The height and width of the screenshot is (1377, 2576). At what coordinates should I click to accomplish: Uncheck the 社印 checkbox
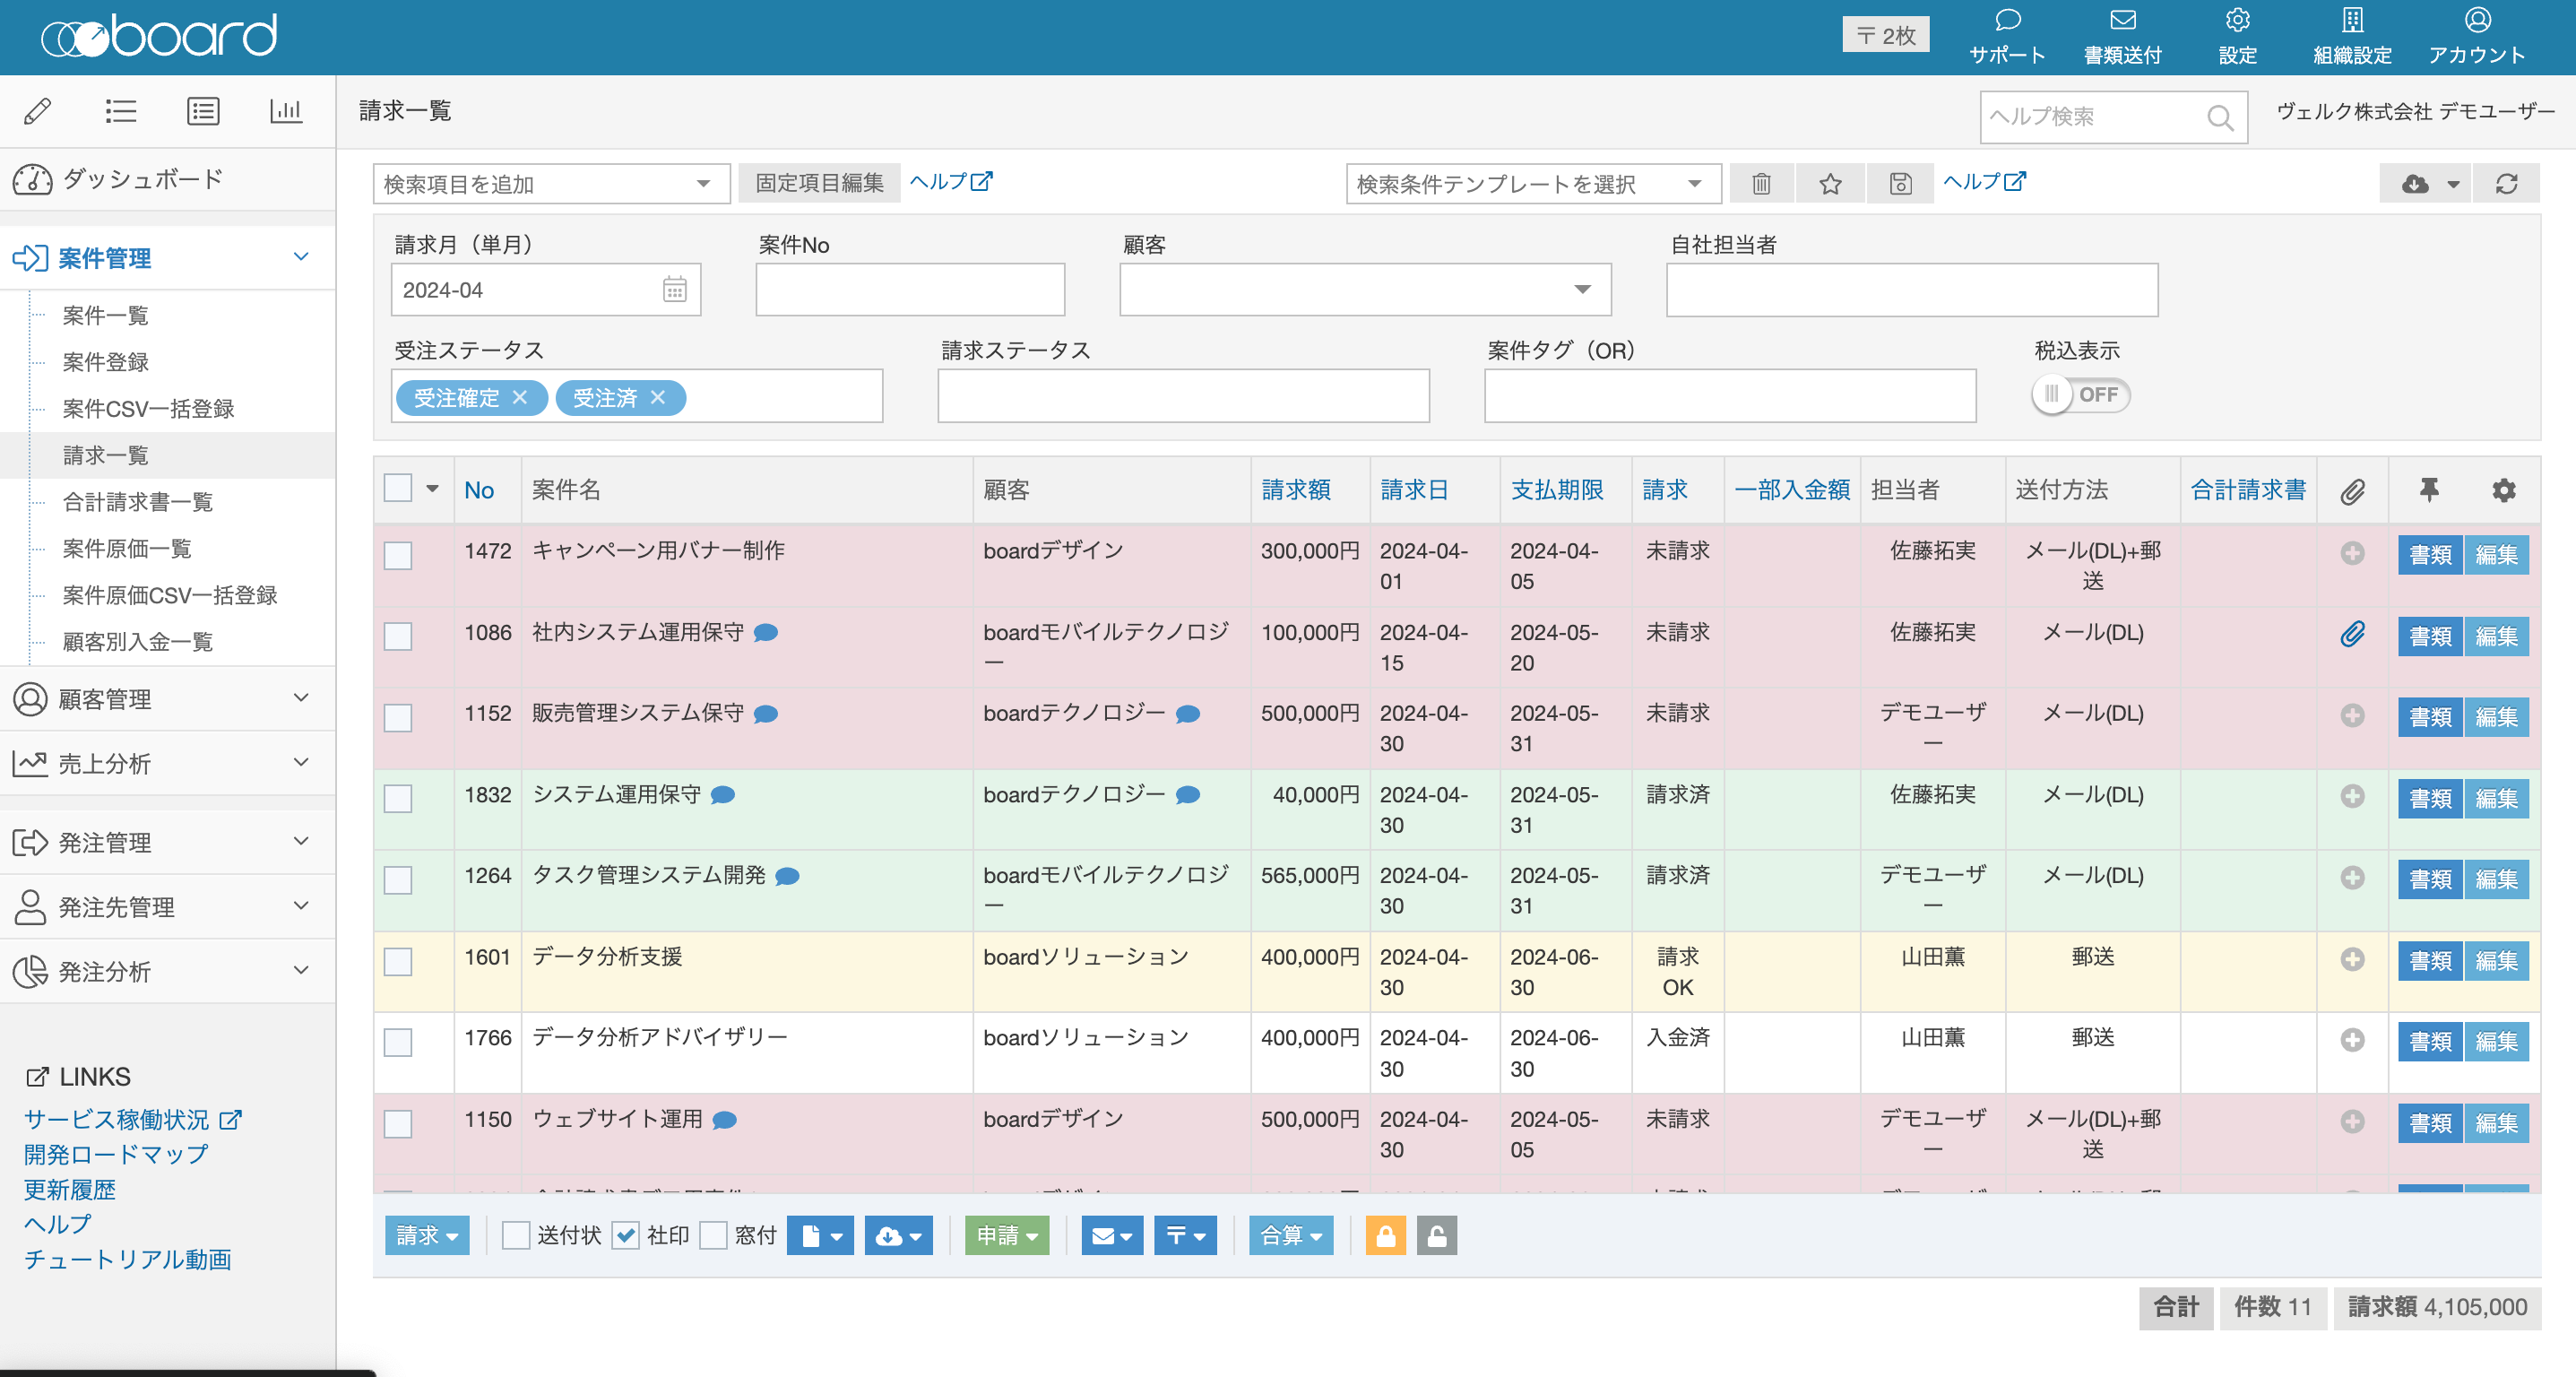(x=626, y=1236)
